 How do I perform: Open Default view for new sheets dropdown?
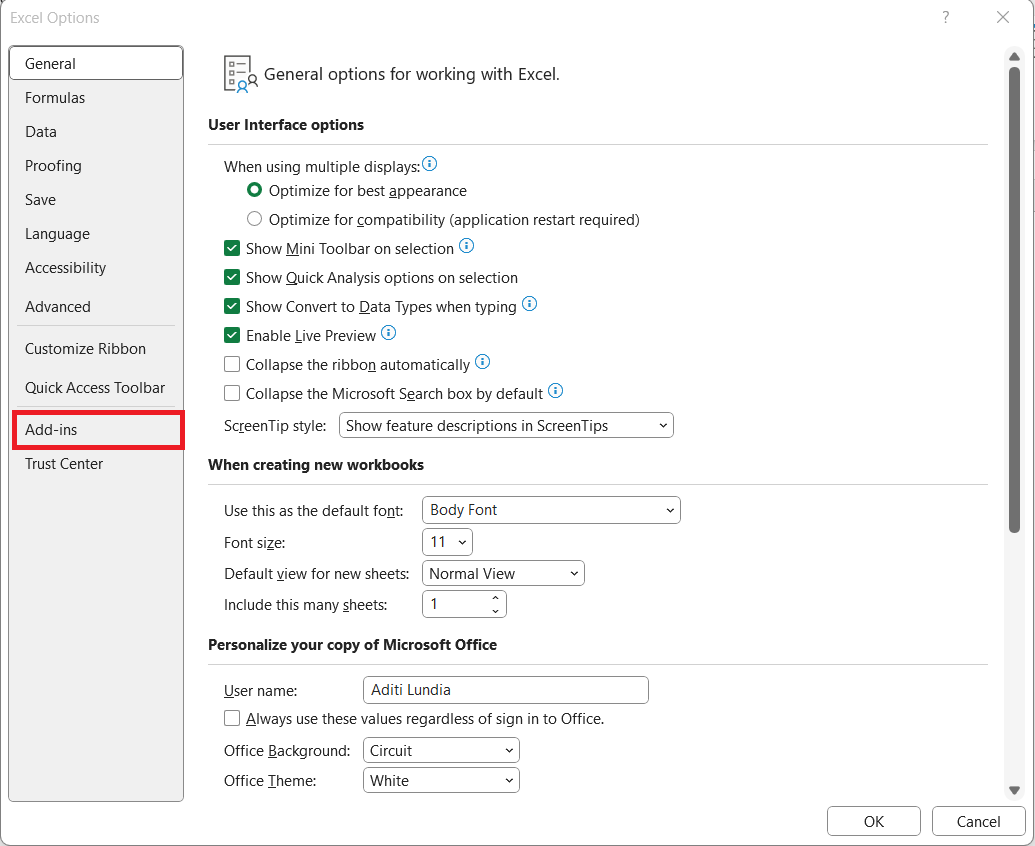tap(503, 573)
